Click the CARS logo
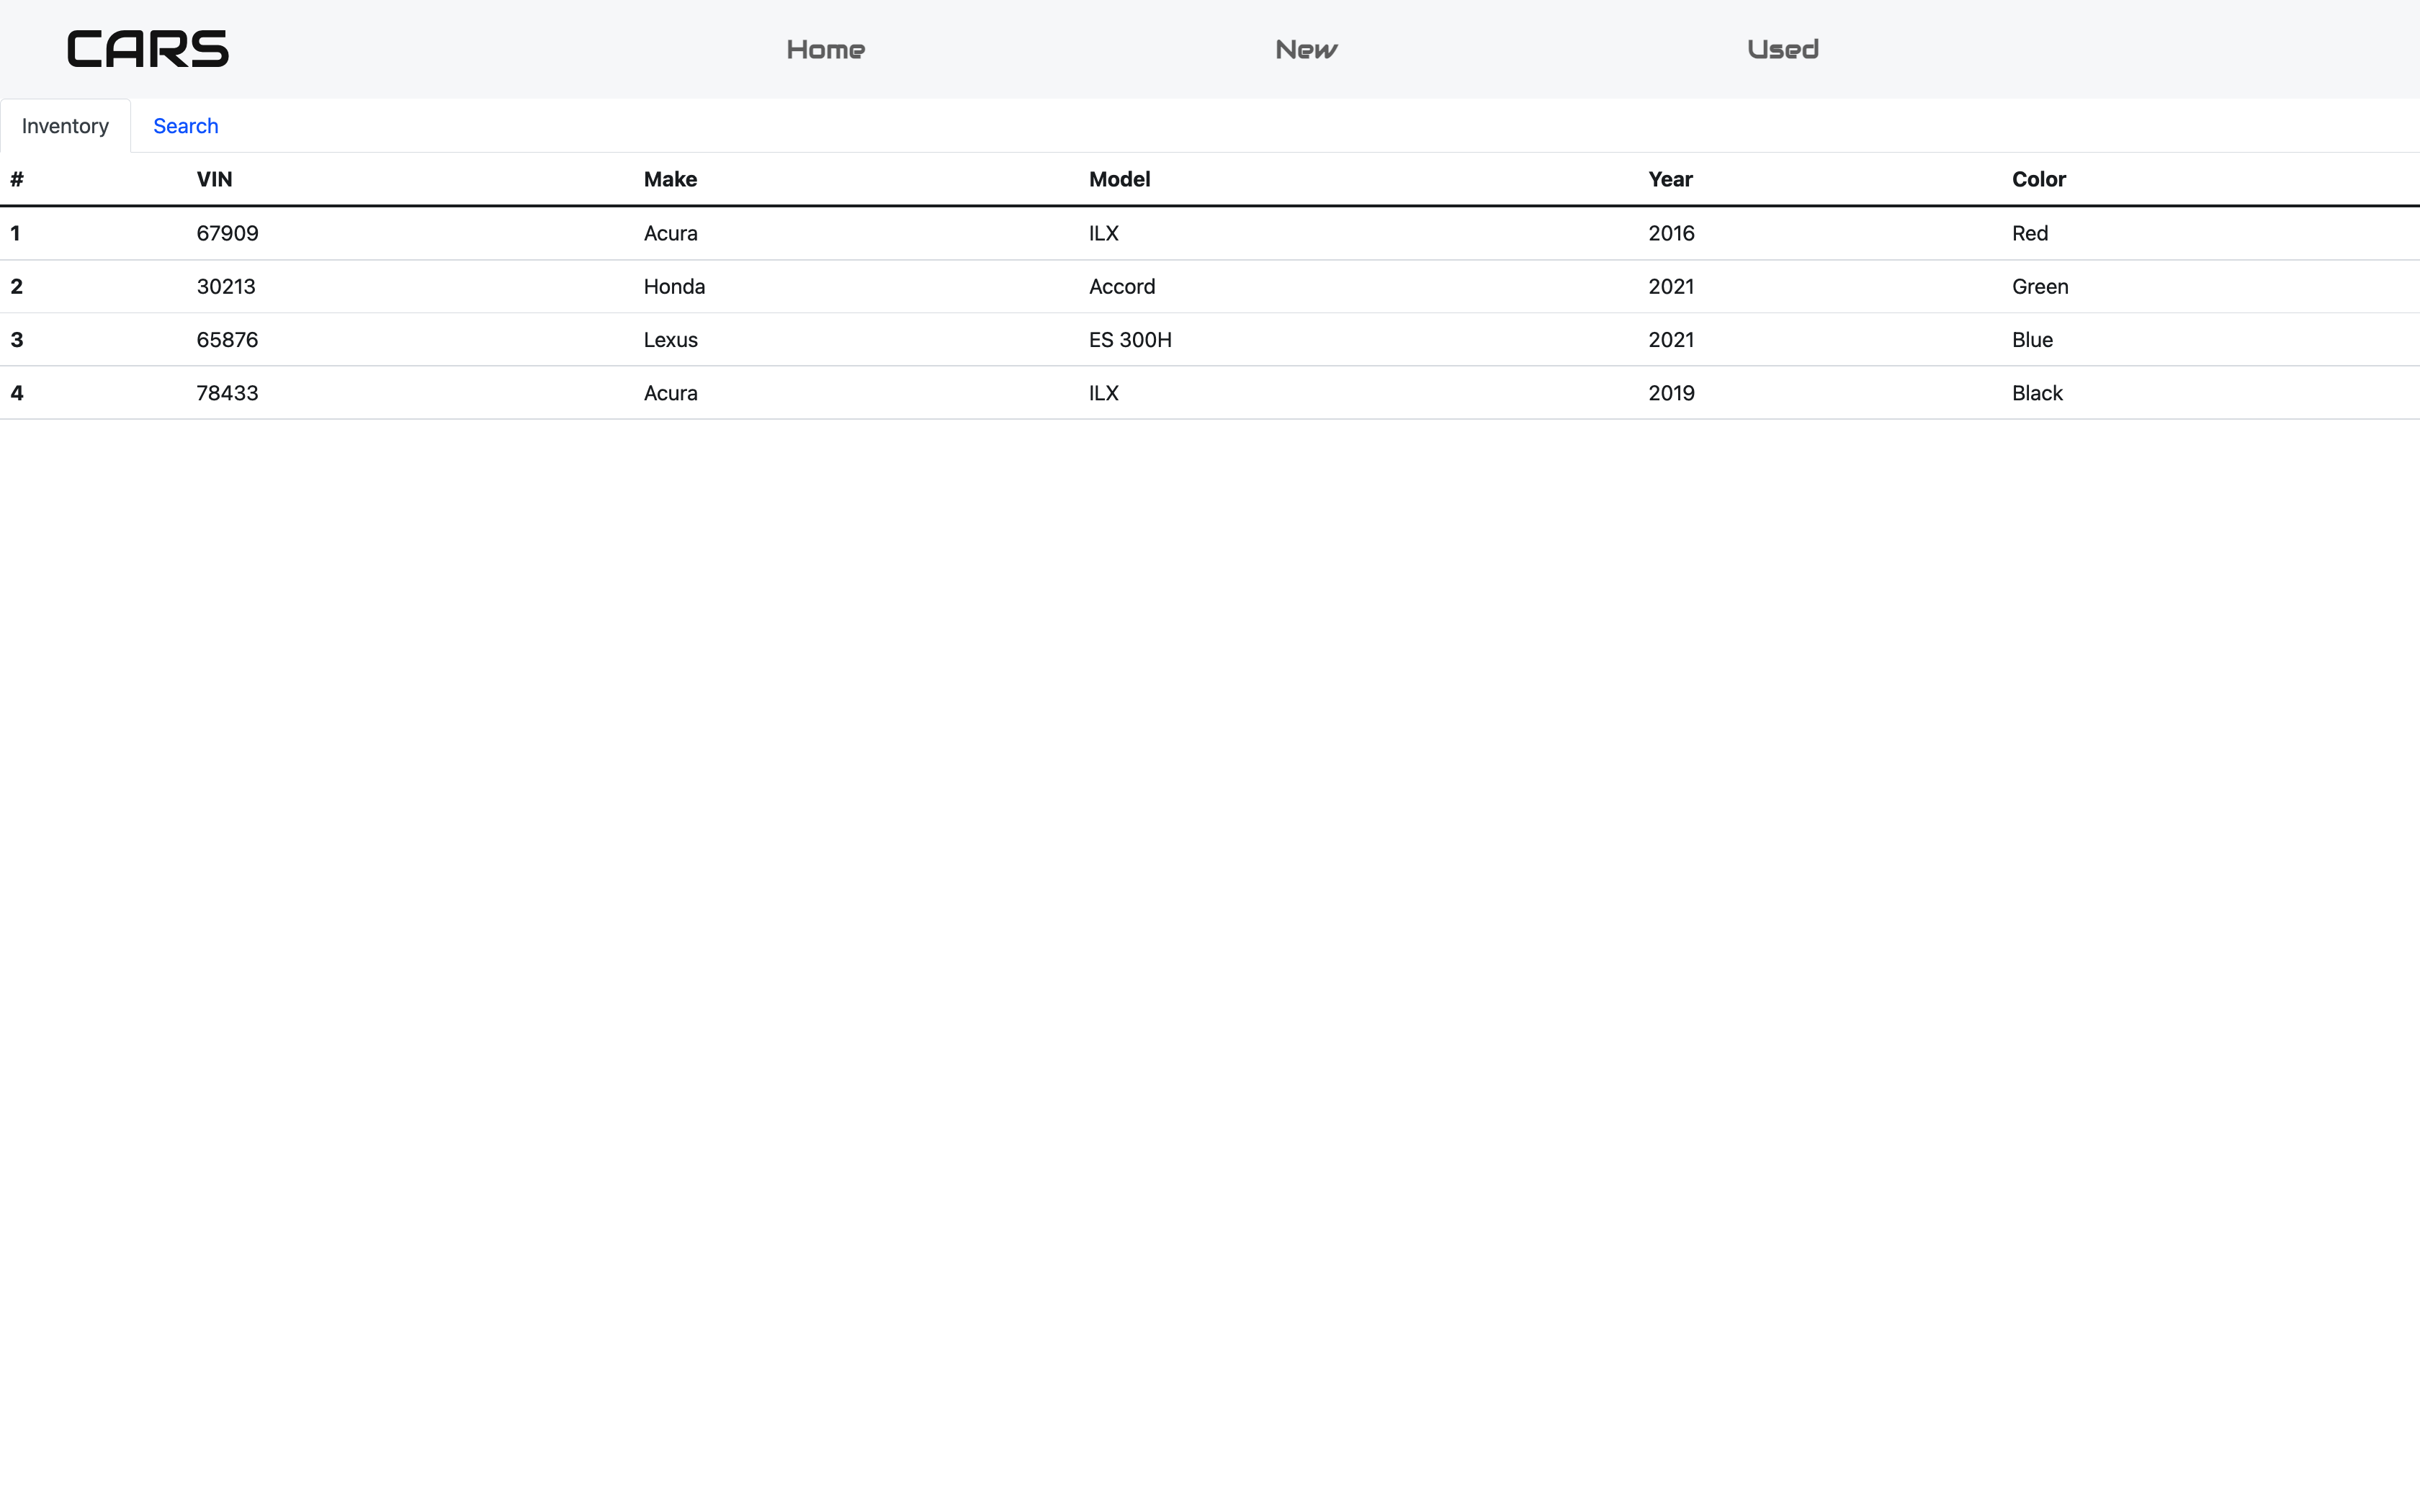This screenshot has height=1512, width=2420. pos(148,49)
